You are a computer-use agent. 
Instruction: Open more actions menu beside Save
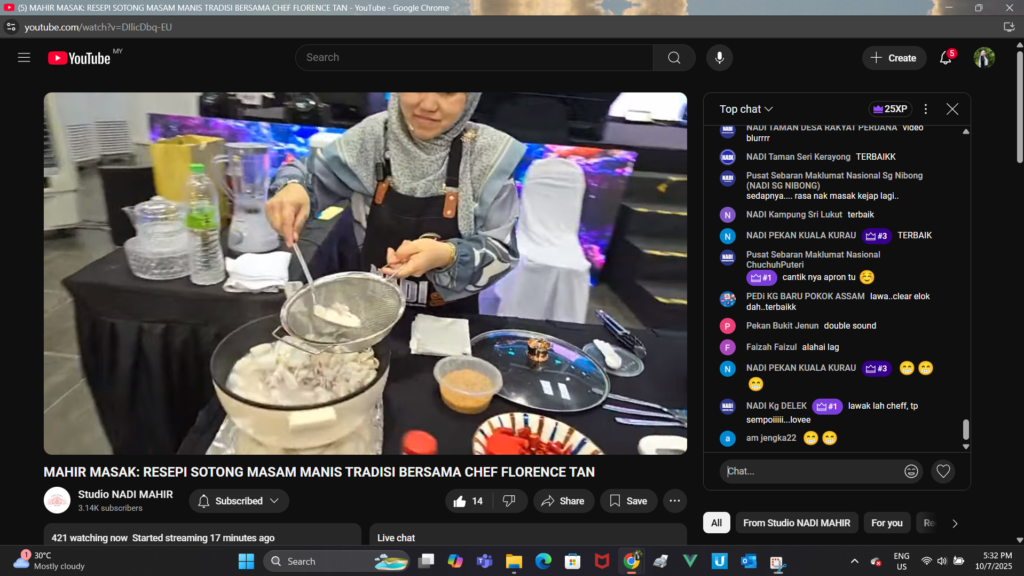tap(676, 501)
